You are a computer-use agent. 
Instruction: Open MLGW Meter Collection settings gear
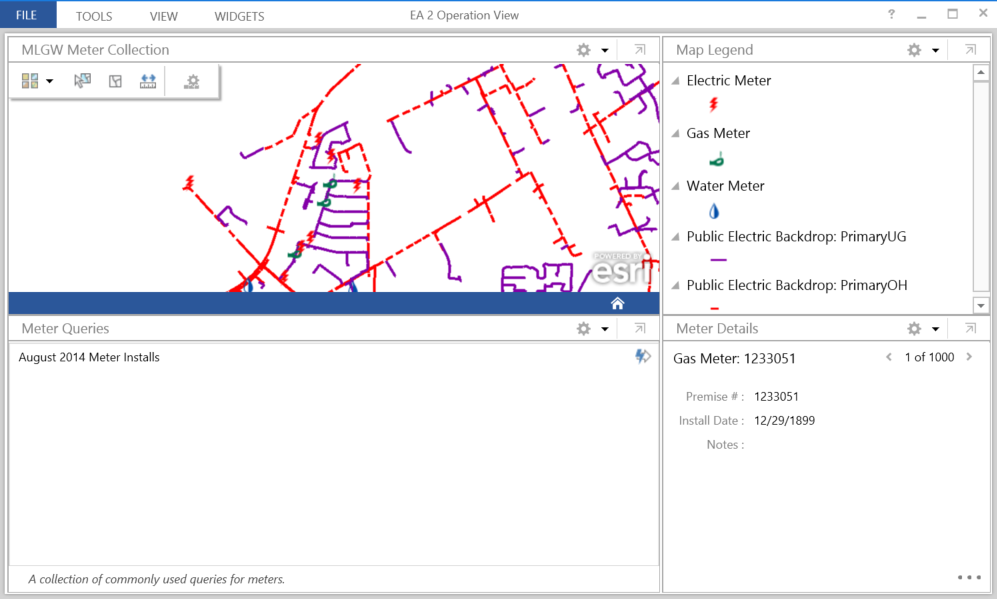[x=584, y=50]
